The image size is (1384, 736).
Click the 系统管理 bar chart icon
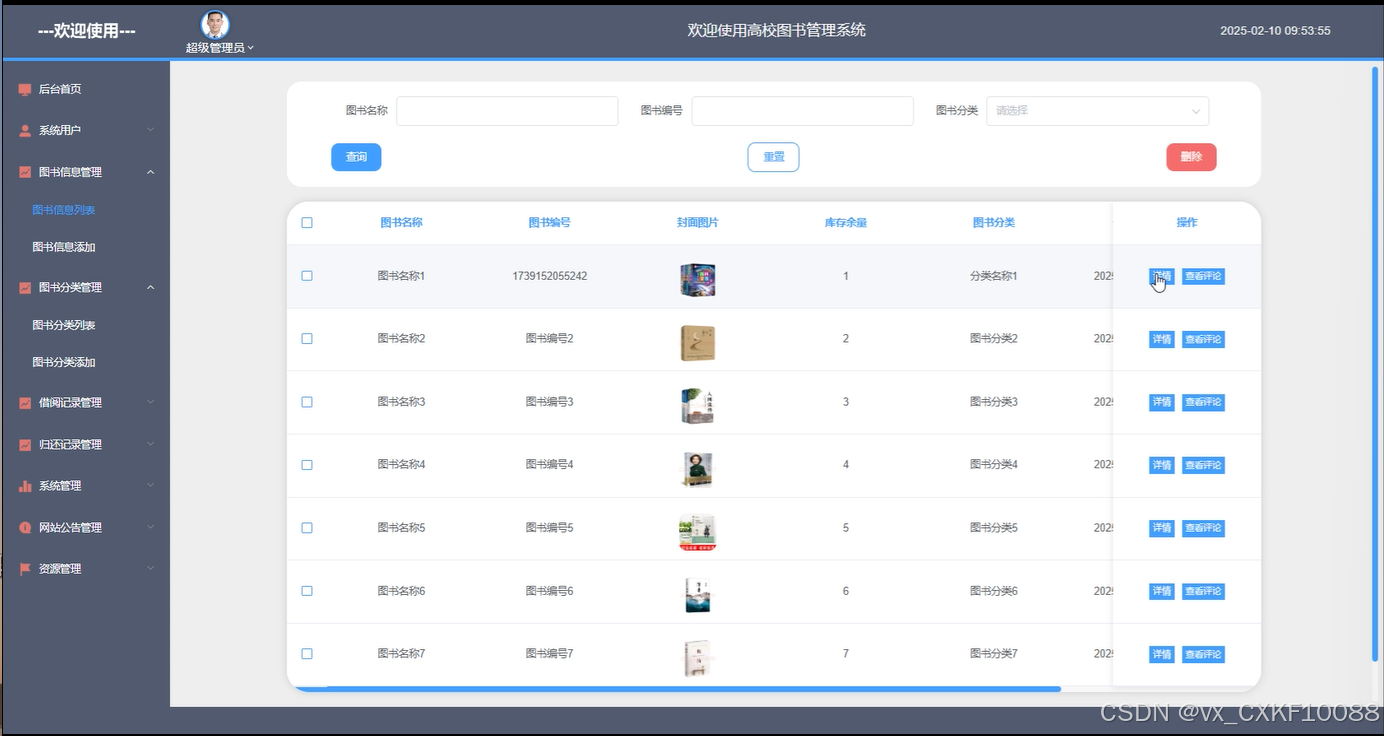click(25, 486)
